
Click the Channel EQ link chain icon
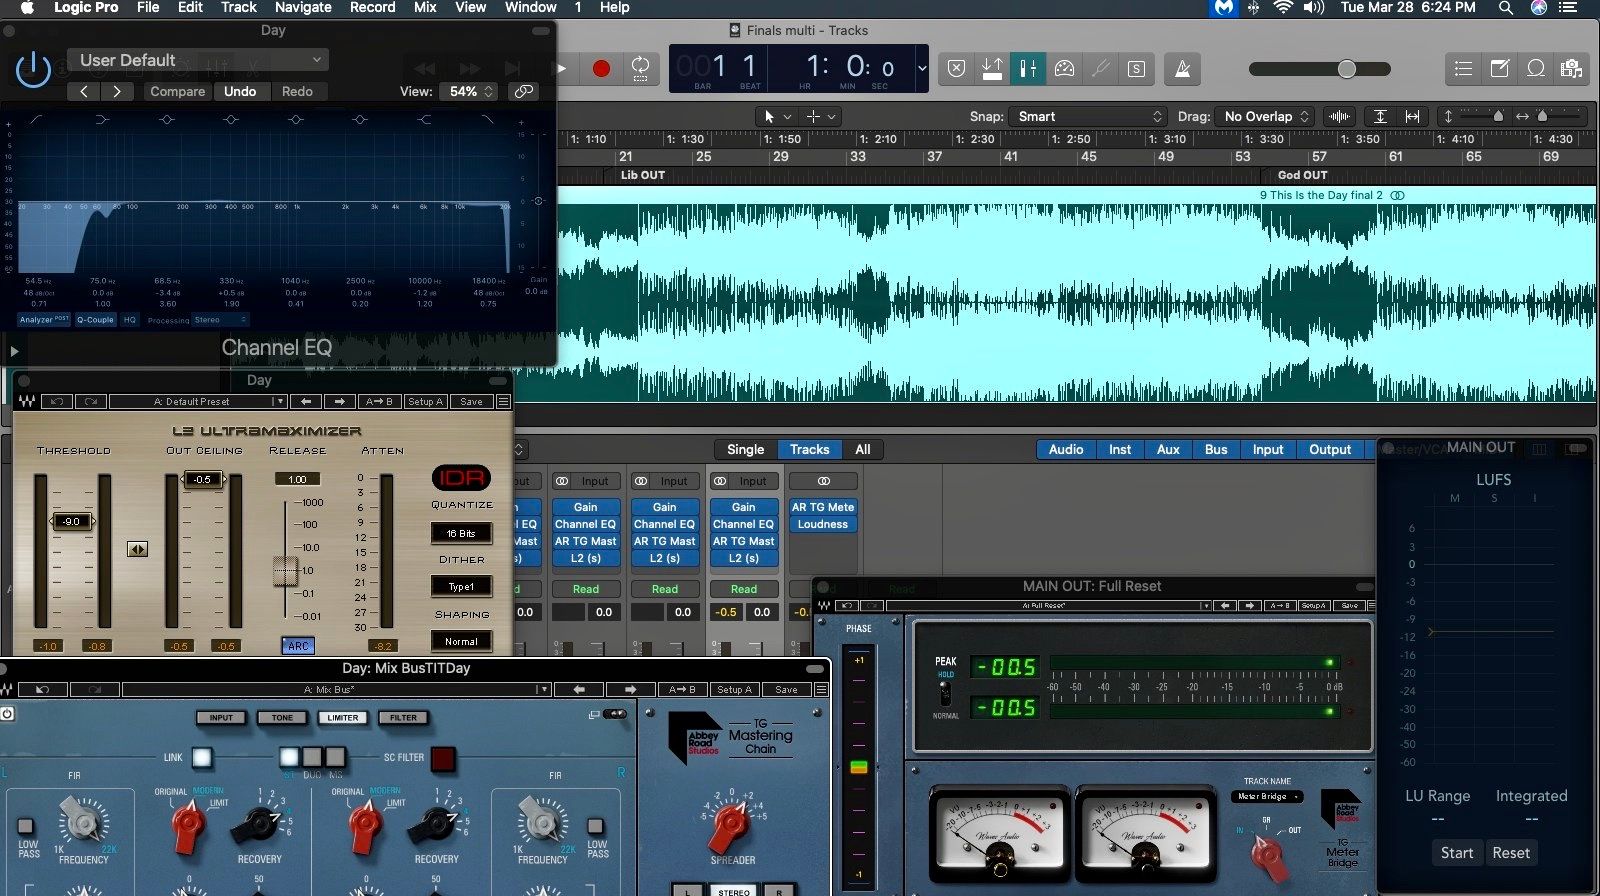[x=523, y=91]
